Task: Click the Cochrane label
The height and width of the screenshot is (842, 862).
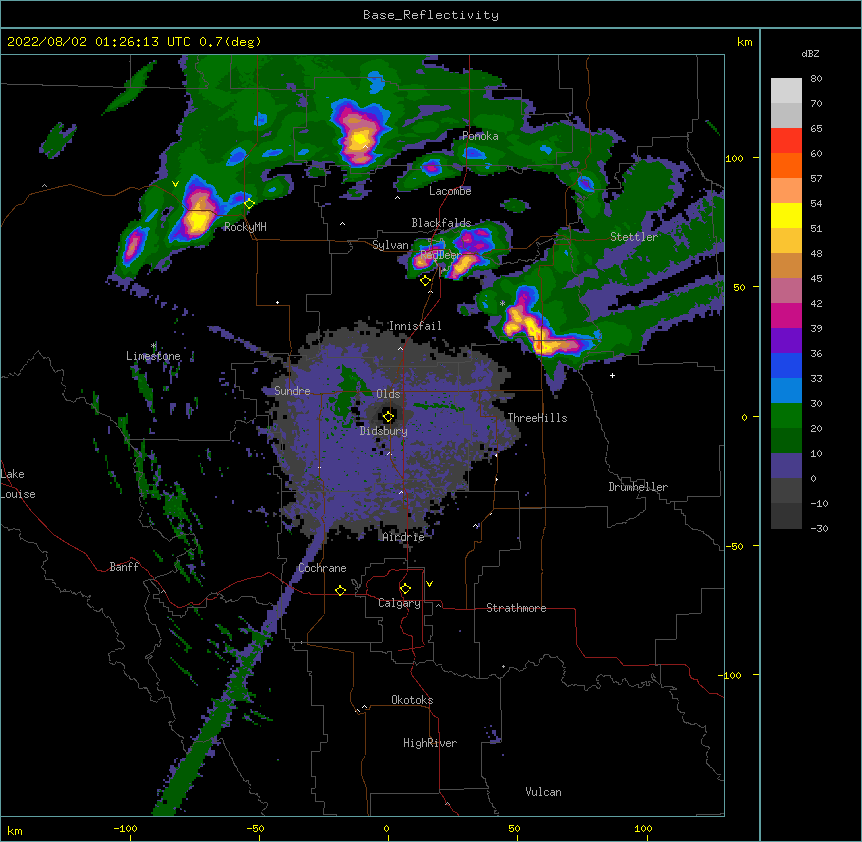Action: pyautogui.click(x=322, y=568)
